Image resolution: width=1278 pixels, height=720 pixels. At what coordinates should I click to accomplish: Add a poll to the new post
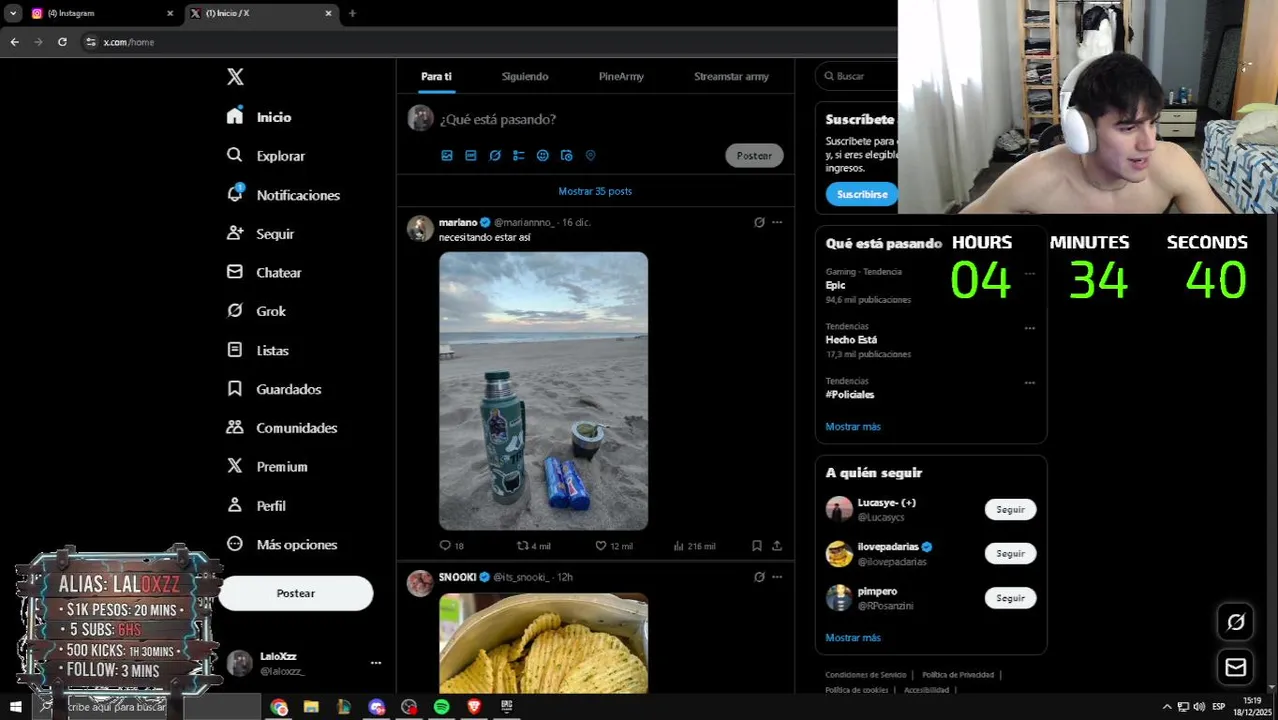tap(518, 155)
